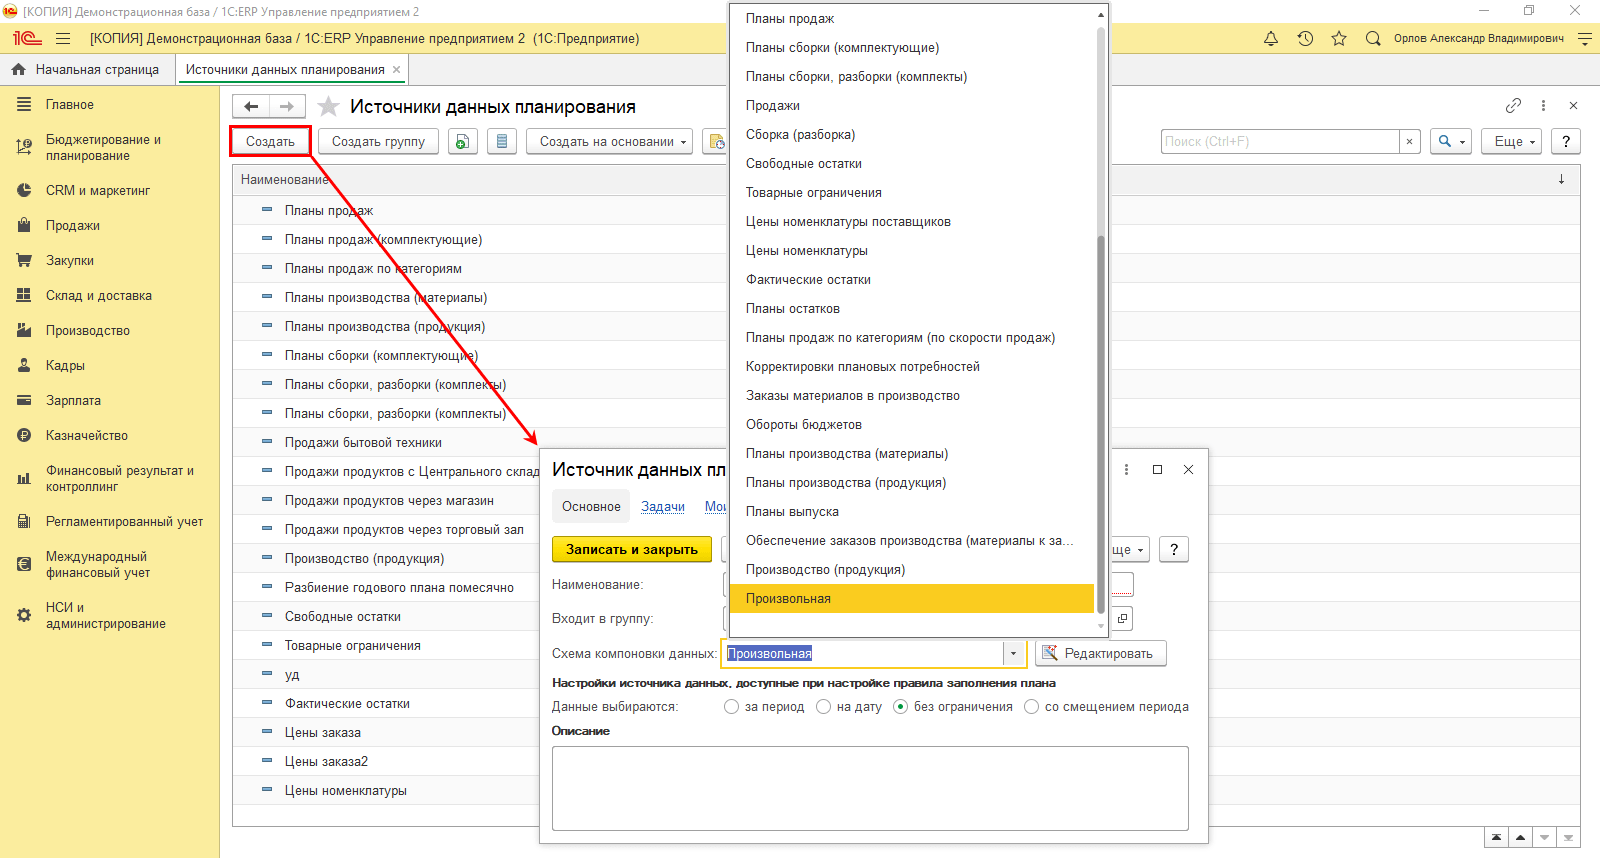This screenshot has height=858, width=1600.
Task: Click the dropdown list scrollbar
Action: [x=1101, y=424]
